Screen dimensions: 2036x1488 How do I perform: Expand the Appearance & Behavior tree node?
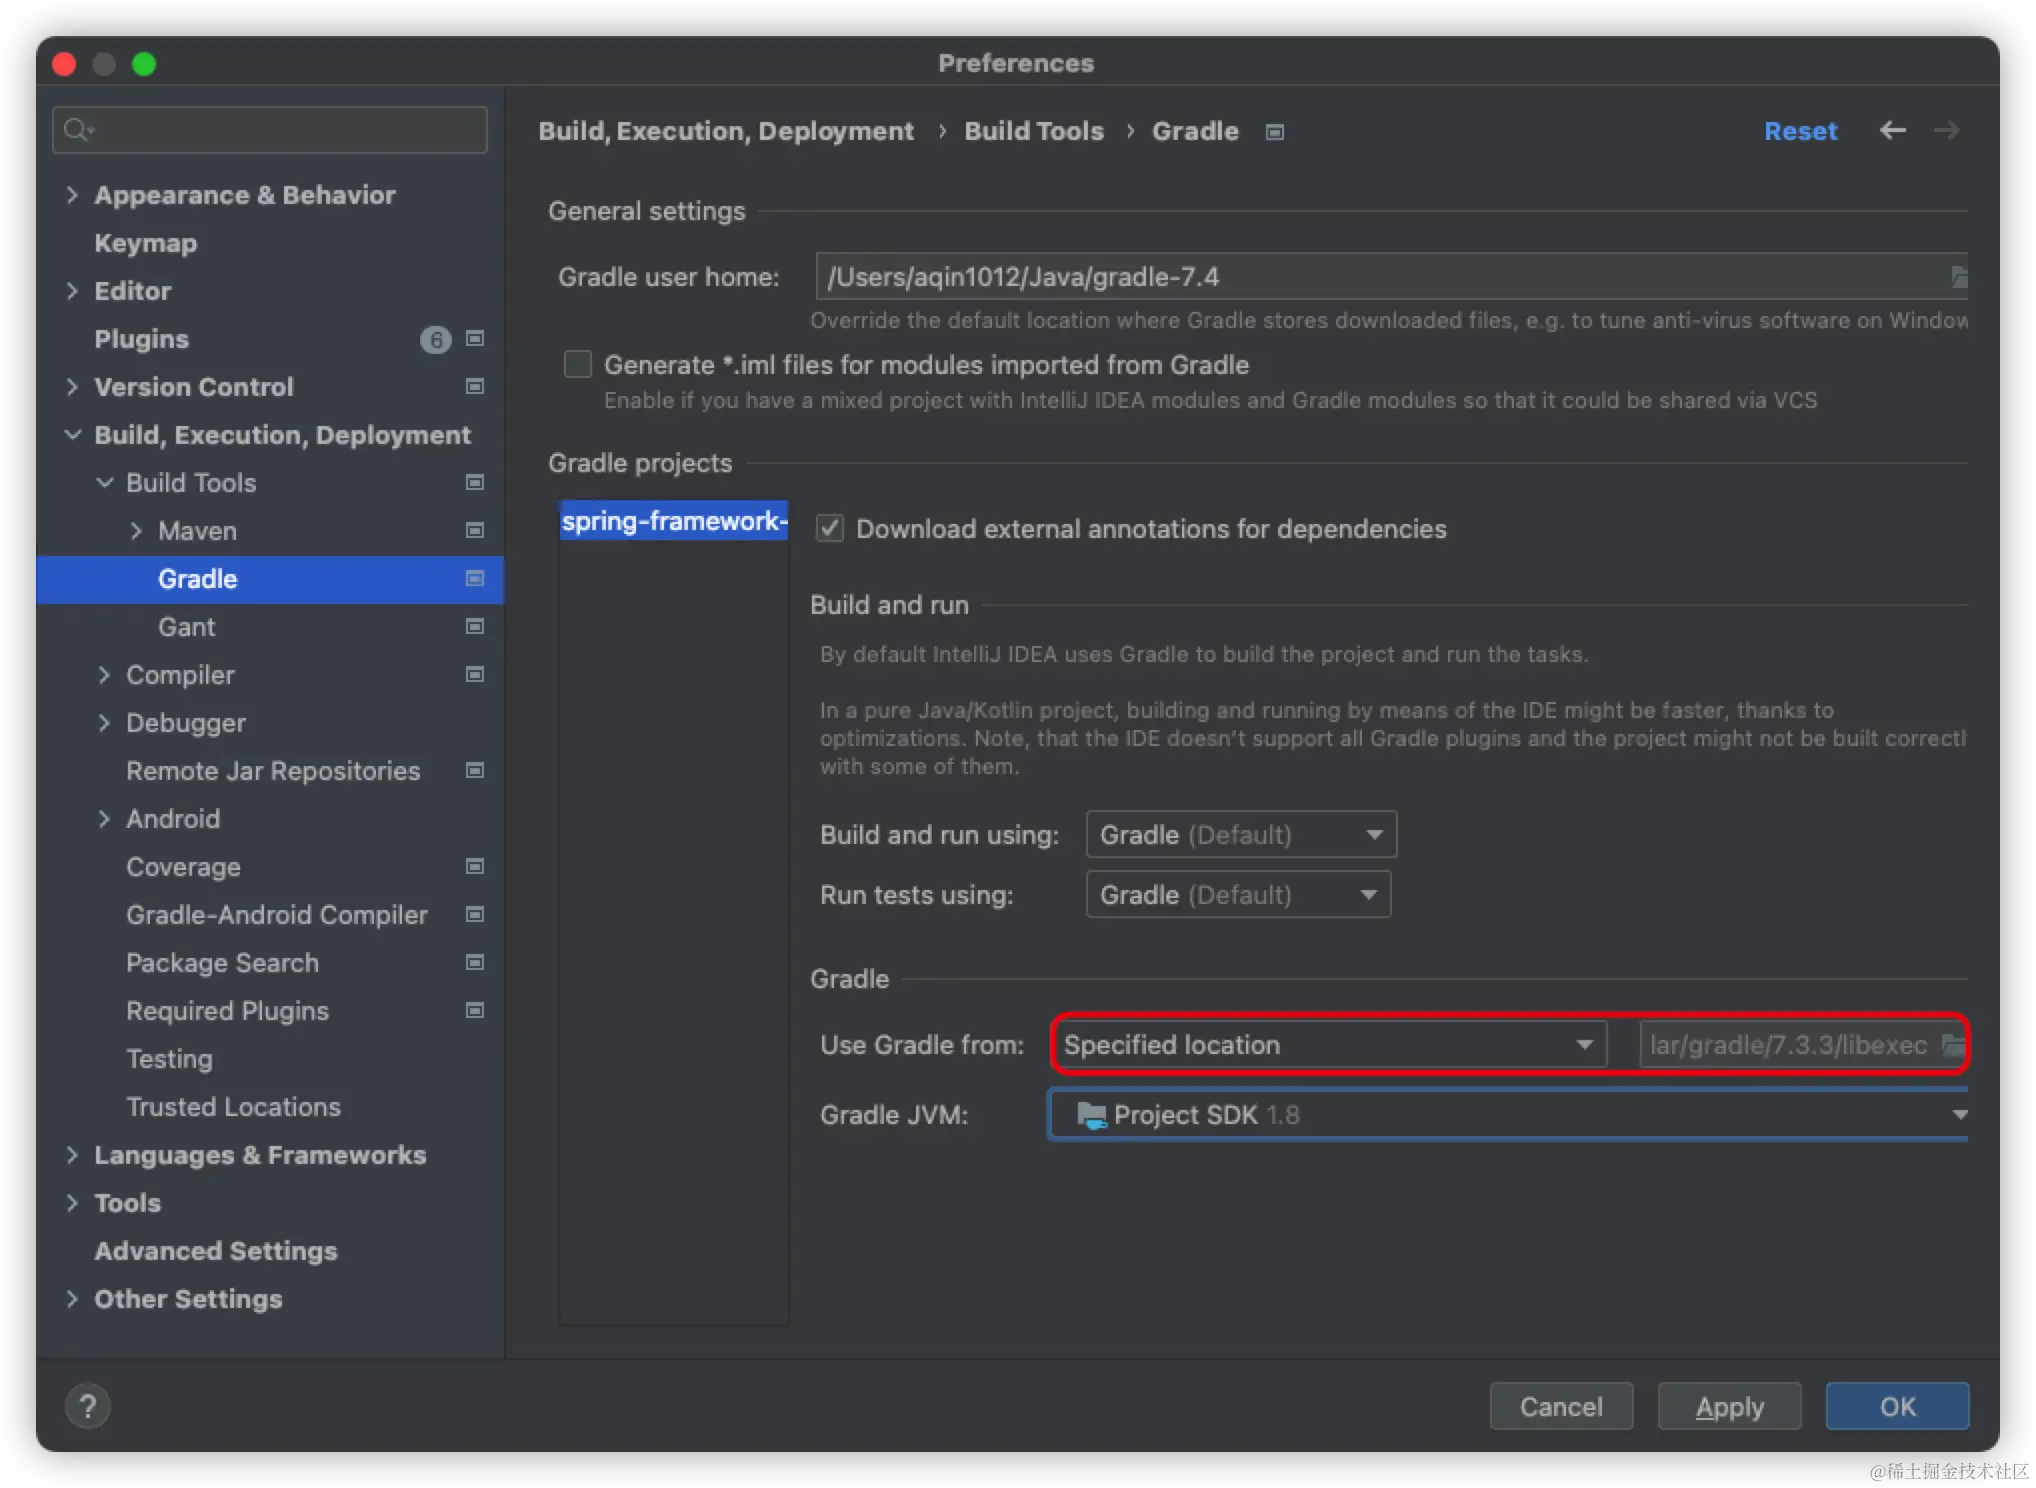(x=72, y=195)
